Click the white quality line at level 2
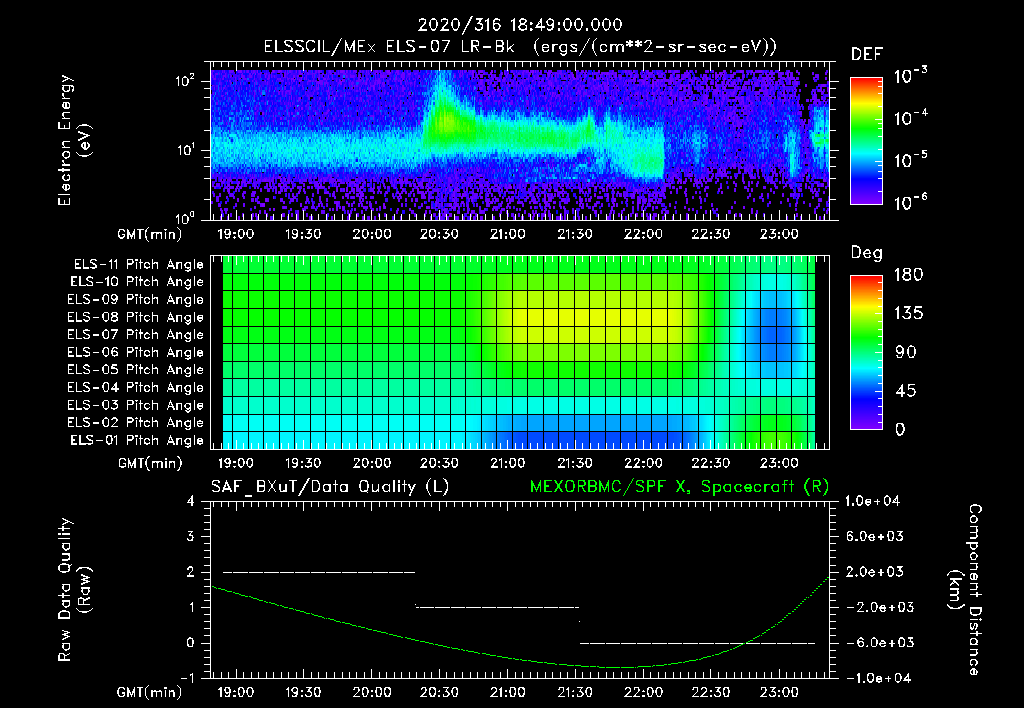Screen dimensions: 1024x708 [319, 572]
